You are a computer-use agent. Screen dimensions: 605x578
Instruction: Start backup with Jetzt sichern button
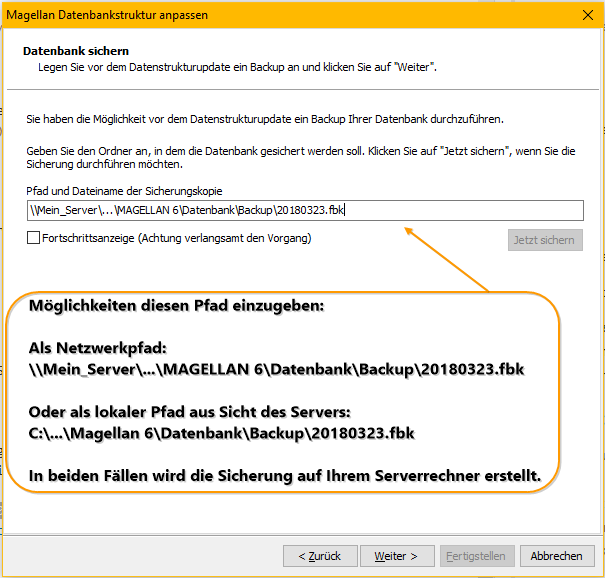click(545, 240)
